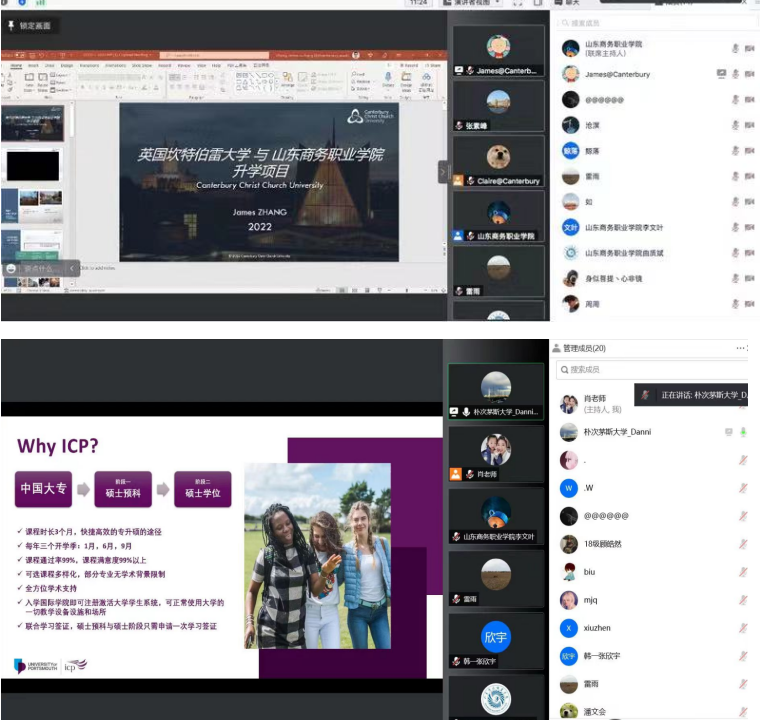Collapse the video strip with side arrow
This screenshot has height=720, width=760.
pos(443,172)
